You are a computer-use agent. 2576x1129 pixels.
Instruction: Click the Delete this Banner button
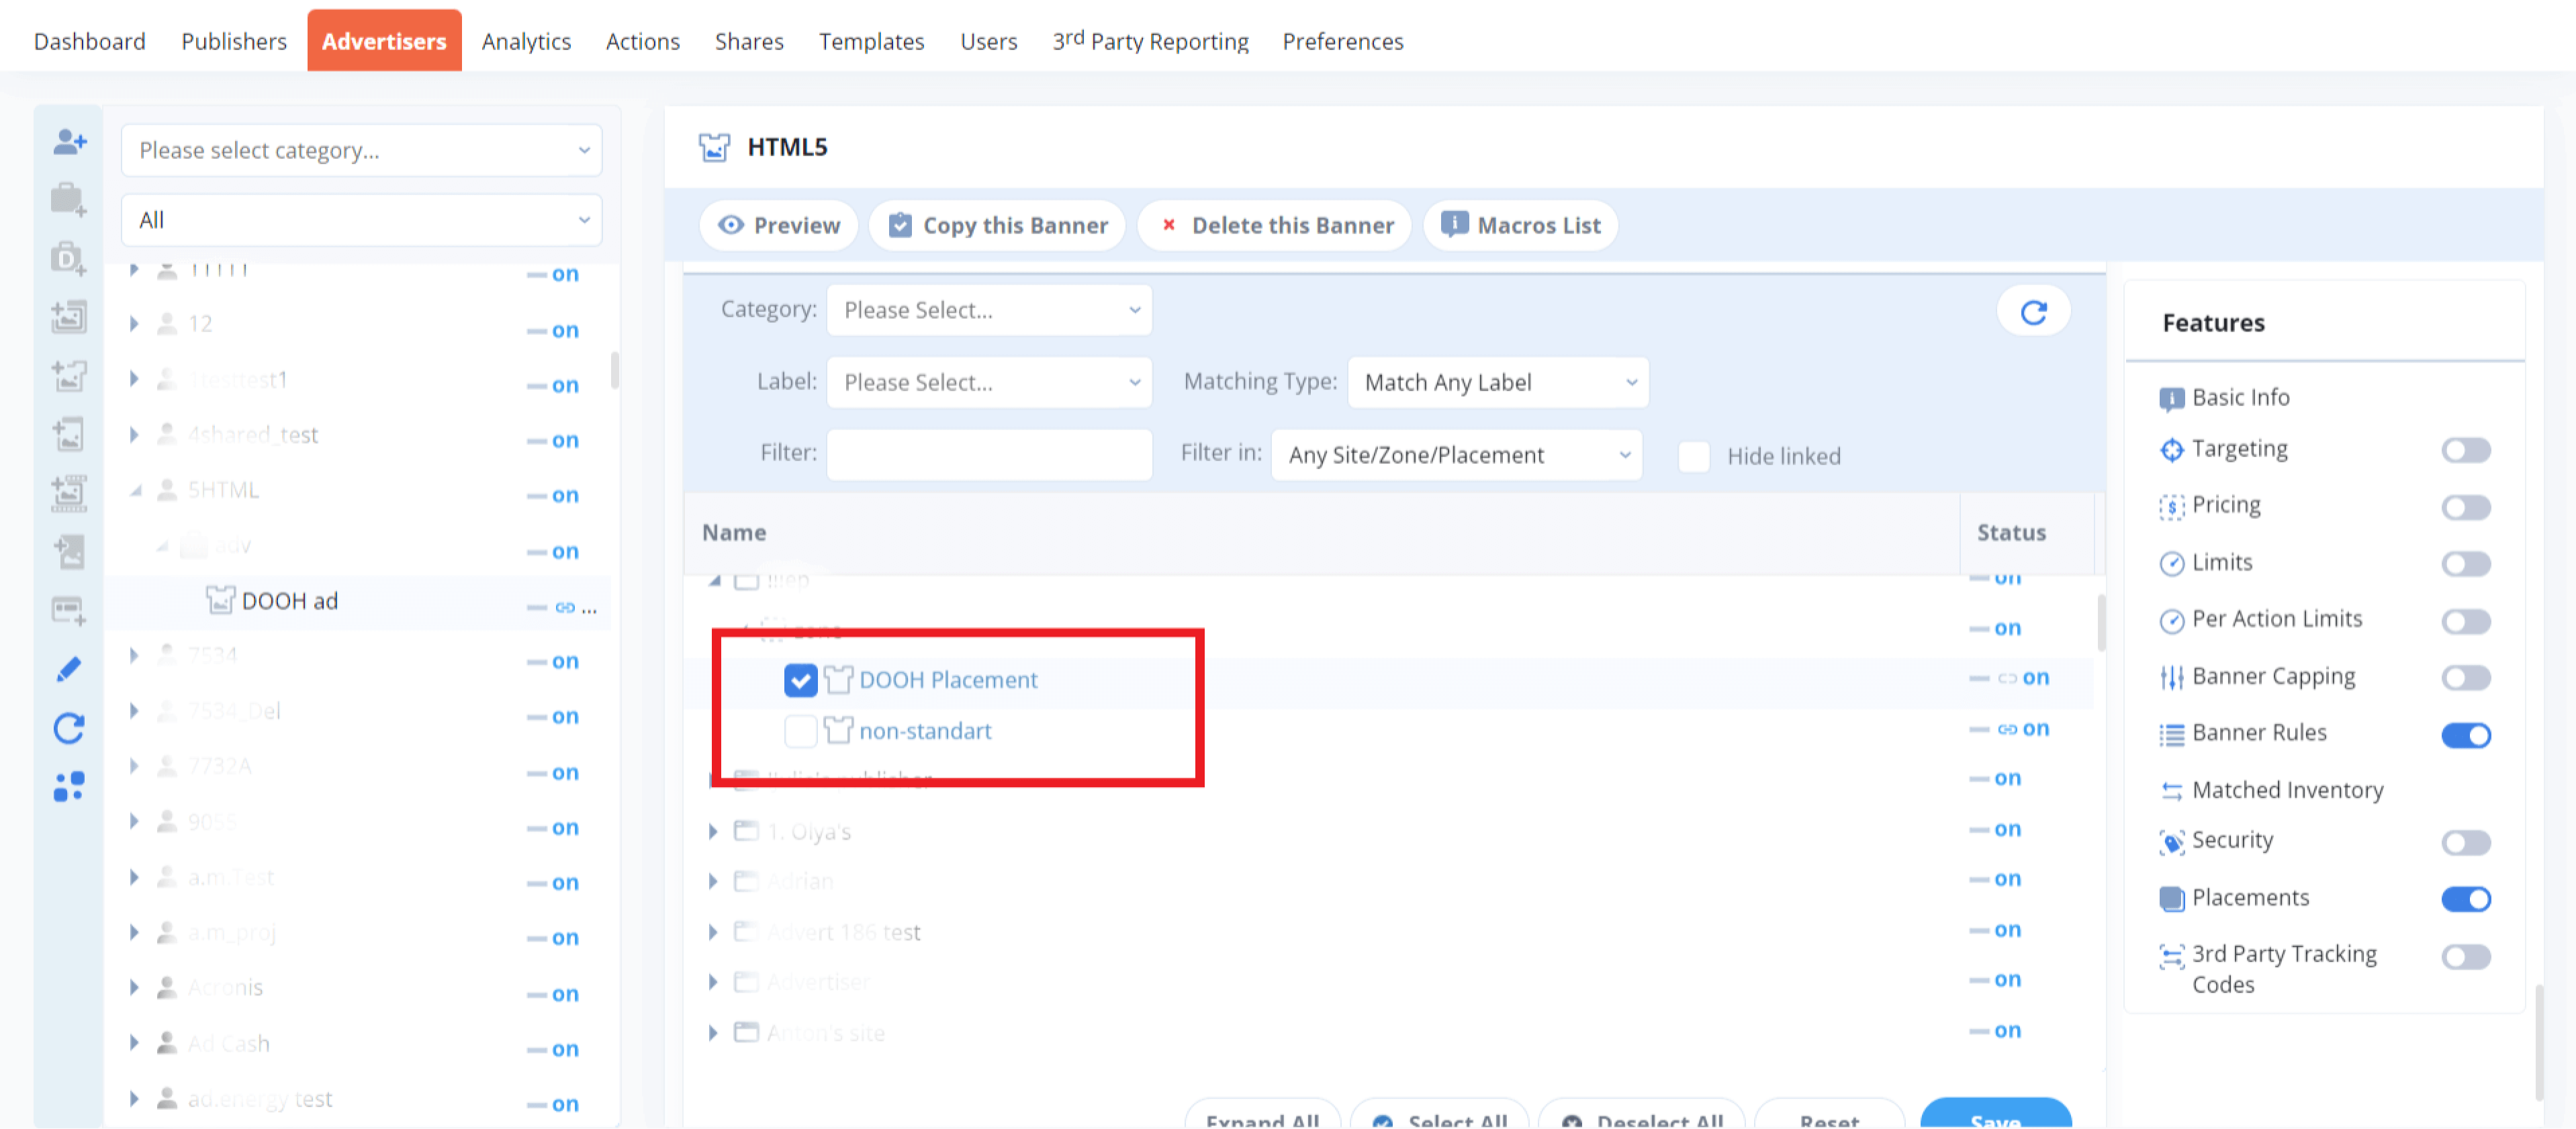click(1274, 225)
